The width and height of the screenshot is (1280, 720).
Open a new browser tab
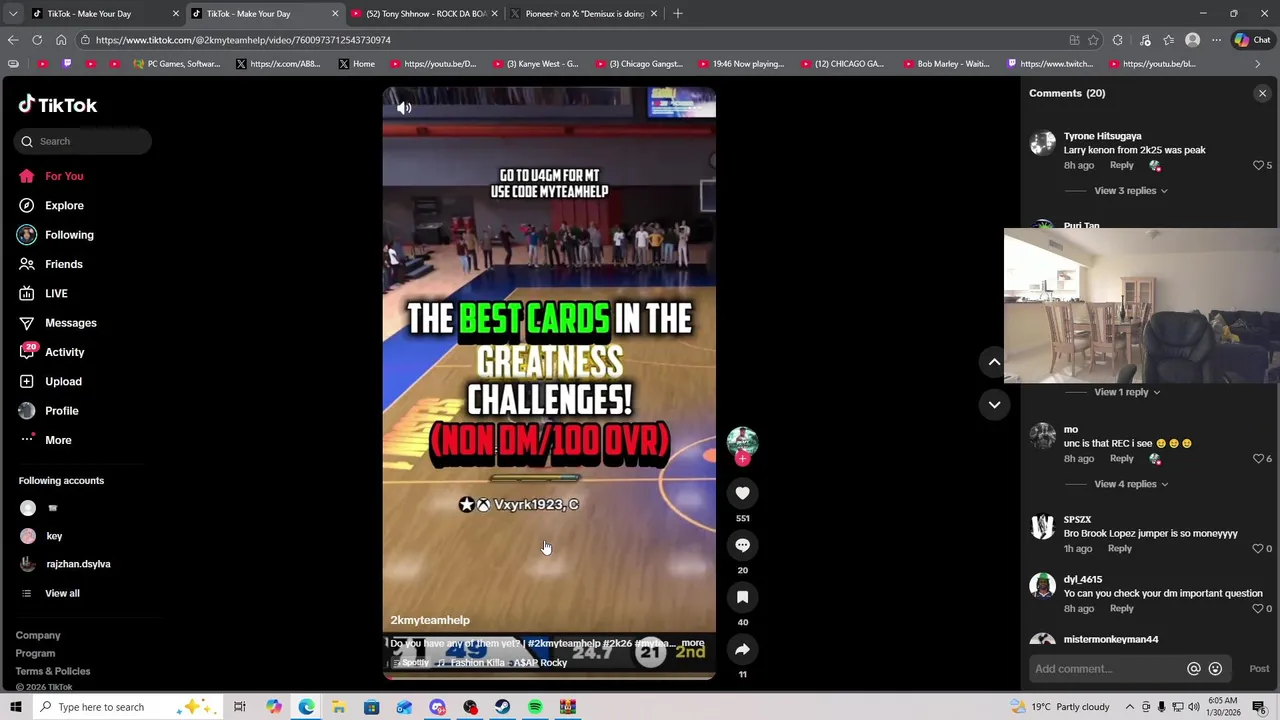[678, 14]
